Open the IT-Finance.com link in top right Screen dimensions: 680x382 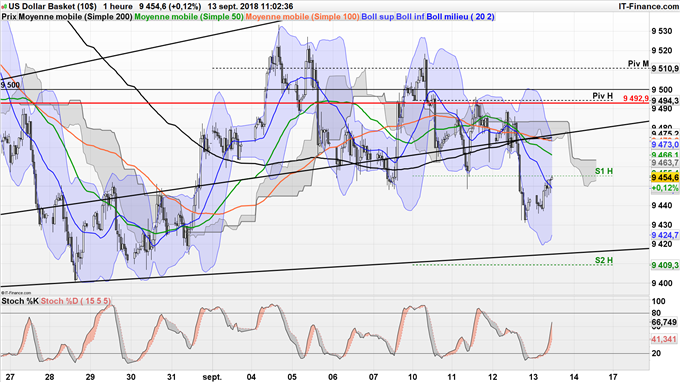648,7
